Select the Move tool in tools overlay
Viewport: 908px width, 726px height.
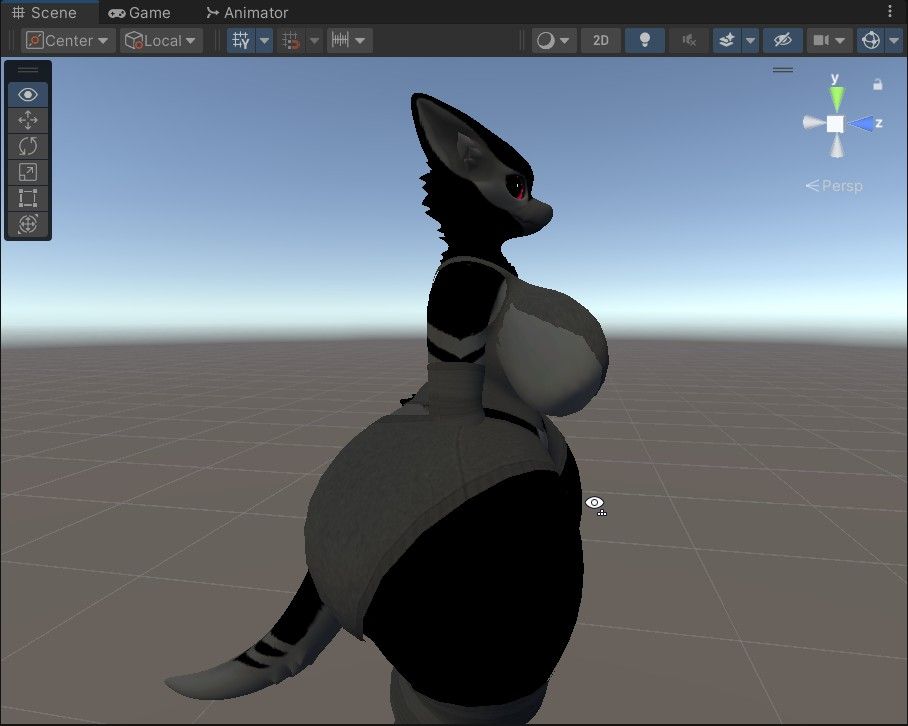coord(28,120)
